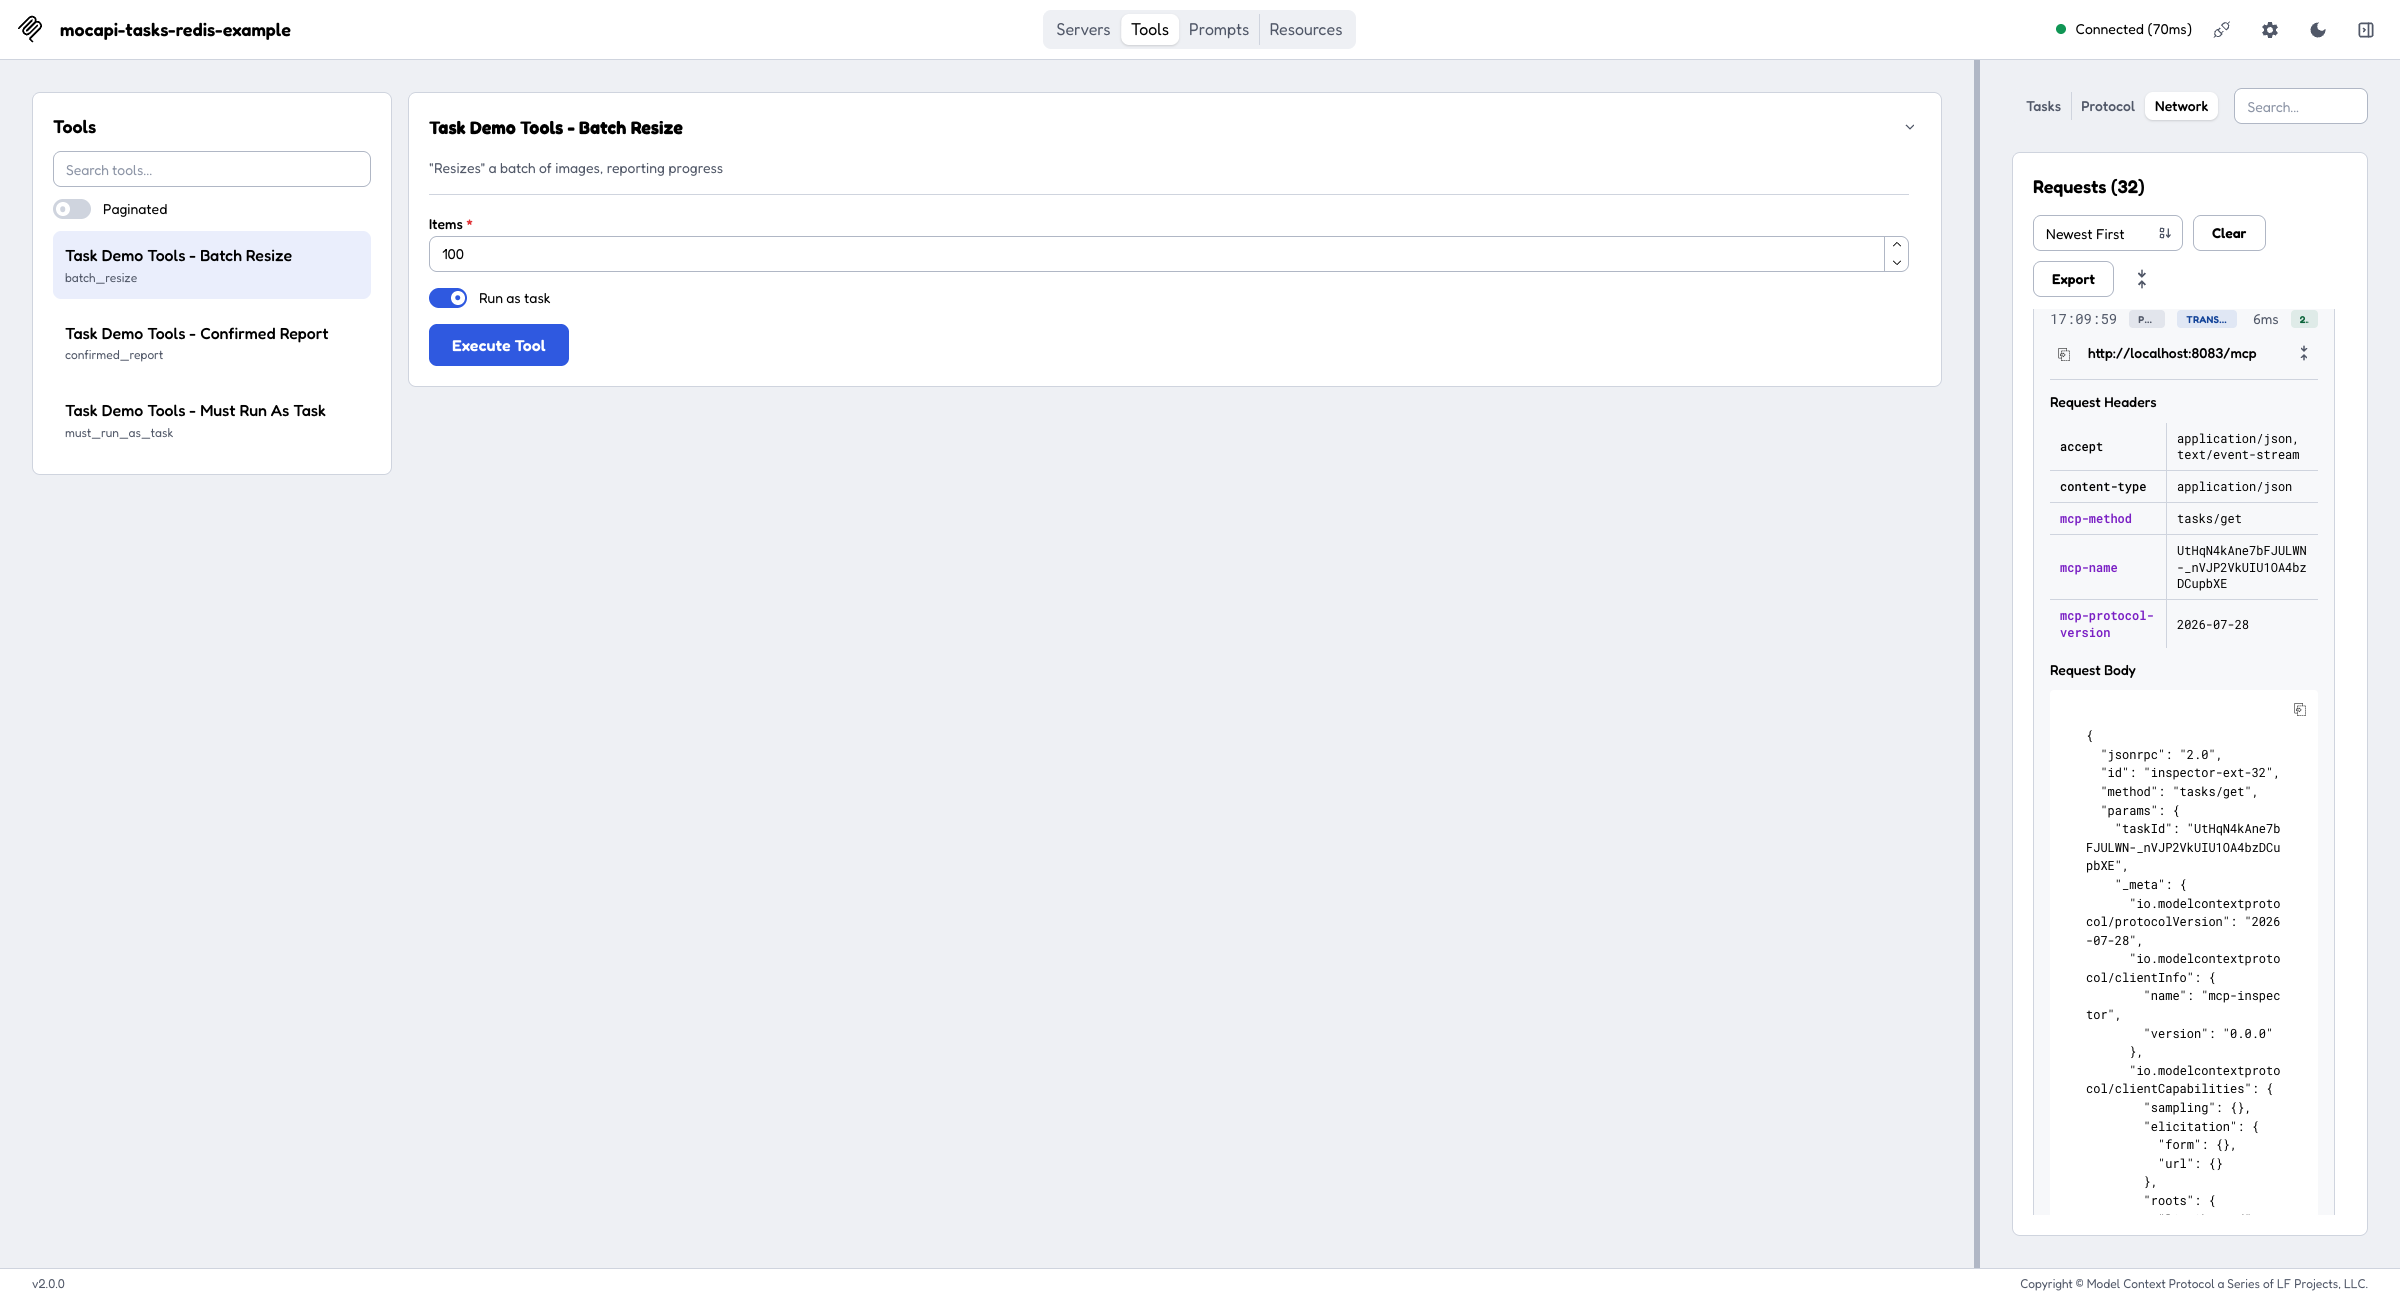Viewport: 2400px width, 1300px height.
Task: Open the Servers tab
Action: coord(1083,30)
